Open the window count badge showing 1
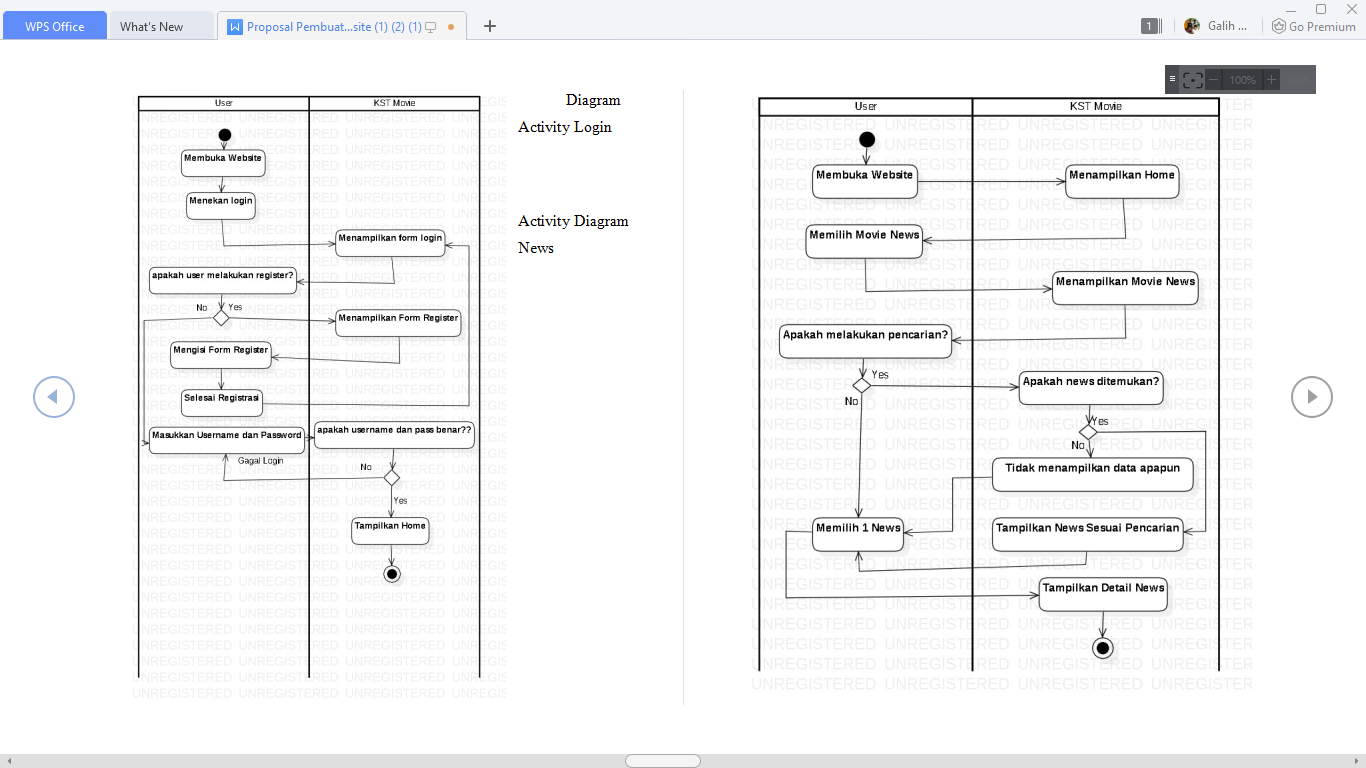This screenshot has width=1366, height=768. tap(1150, 26)
